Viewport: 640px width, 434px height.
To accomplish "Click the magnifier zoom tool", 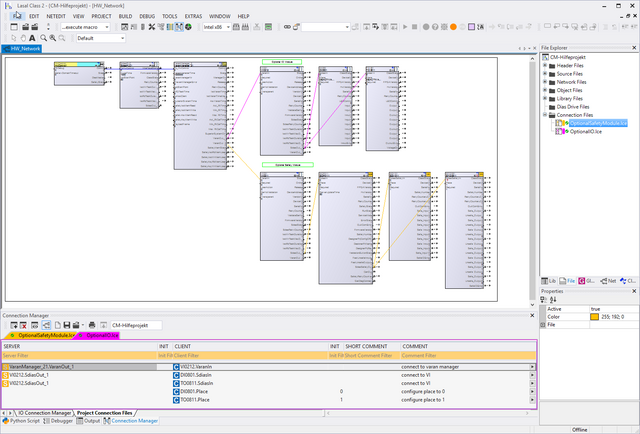I will click(43, 38).
